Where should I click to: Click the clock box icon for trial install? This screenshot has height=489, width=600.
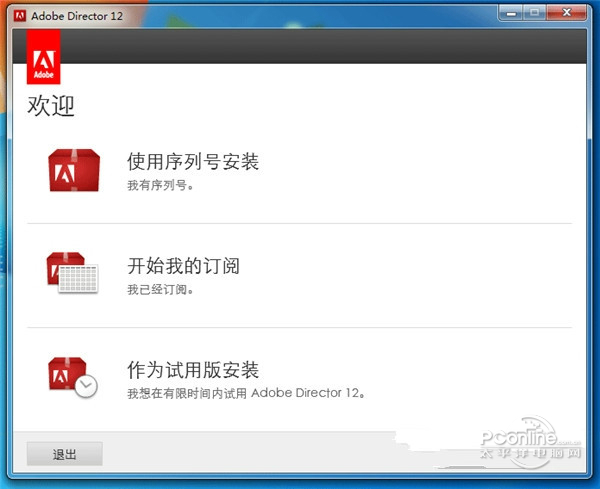pyautogui.click(x=73, y=378)
